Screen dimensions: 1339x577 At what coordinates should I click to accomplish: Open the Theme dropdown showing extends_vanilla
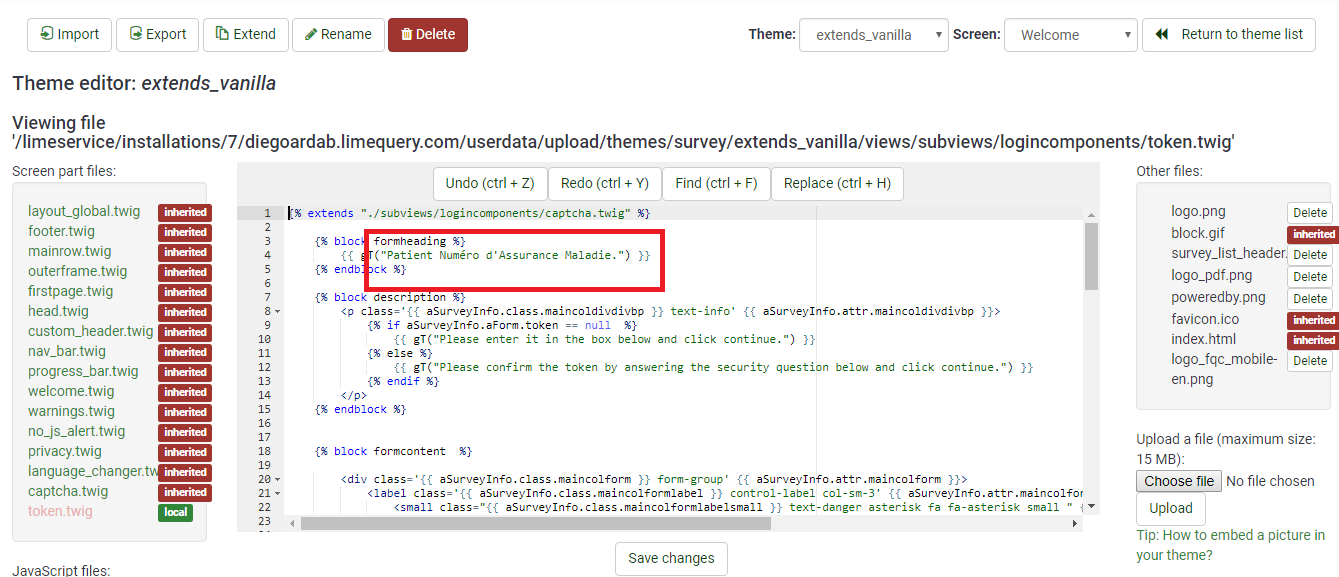pyautogui.click(x=873, y=35)
